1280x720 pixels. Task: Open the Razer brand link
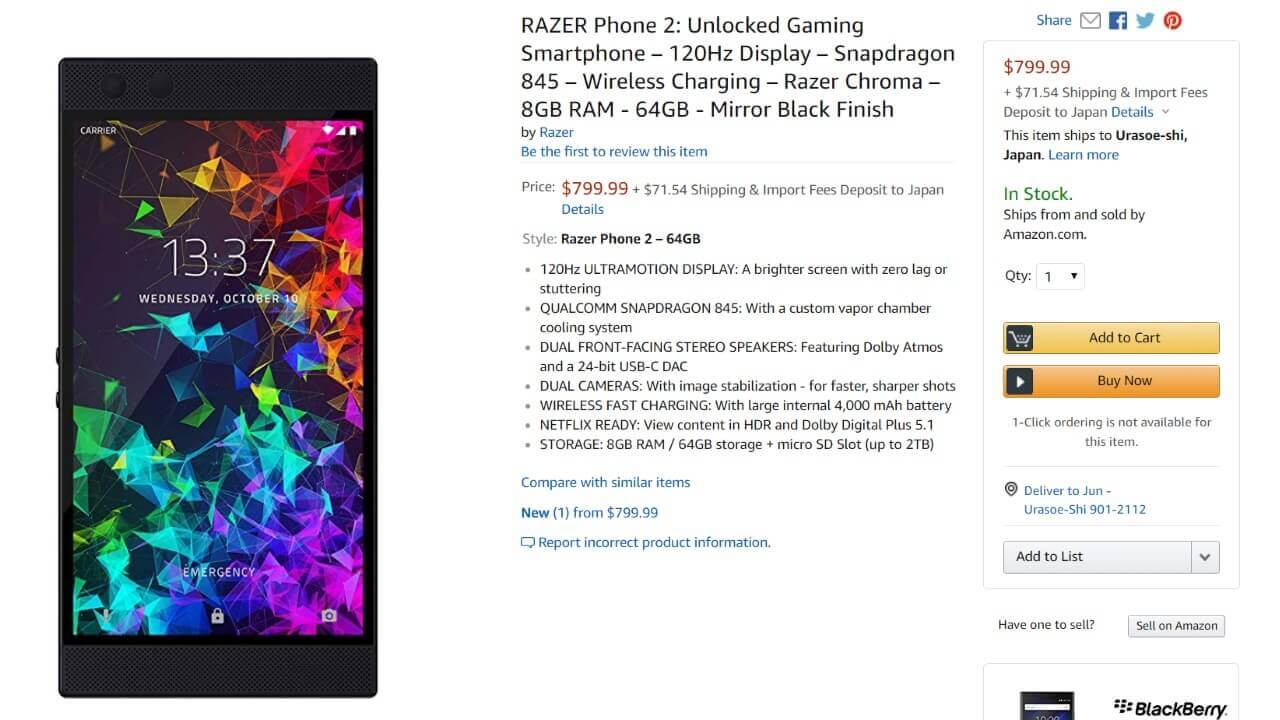click(556, 132)
